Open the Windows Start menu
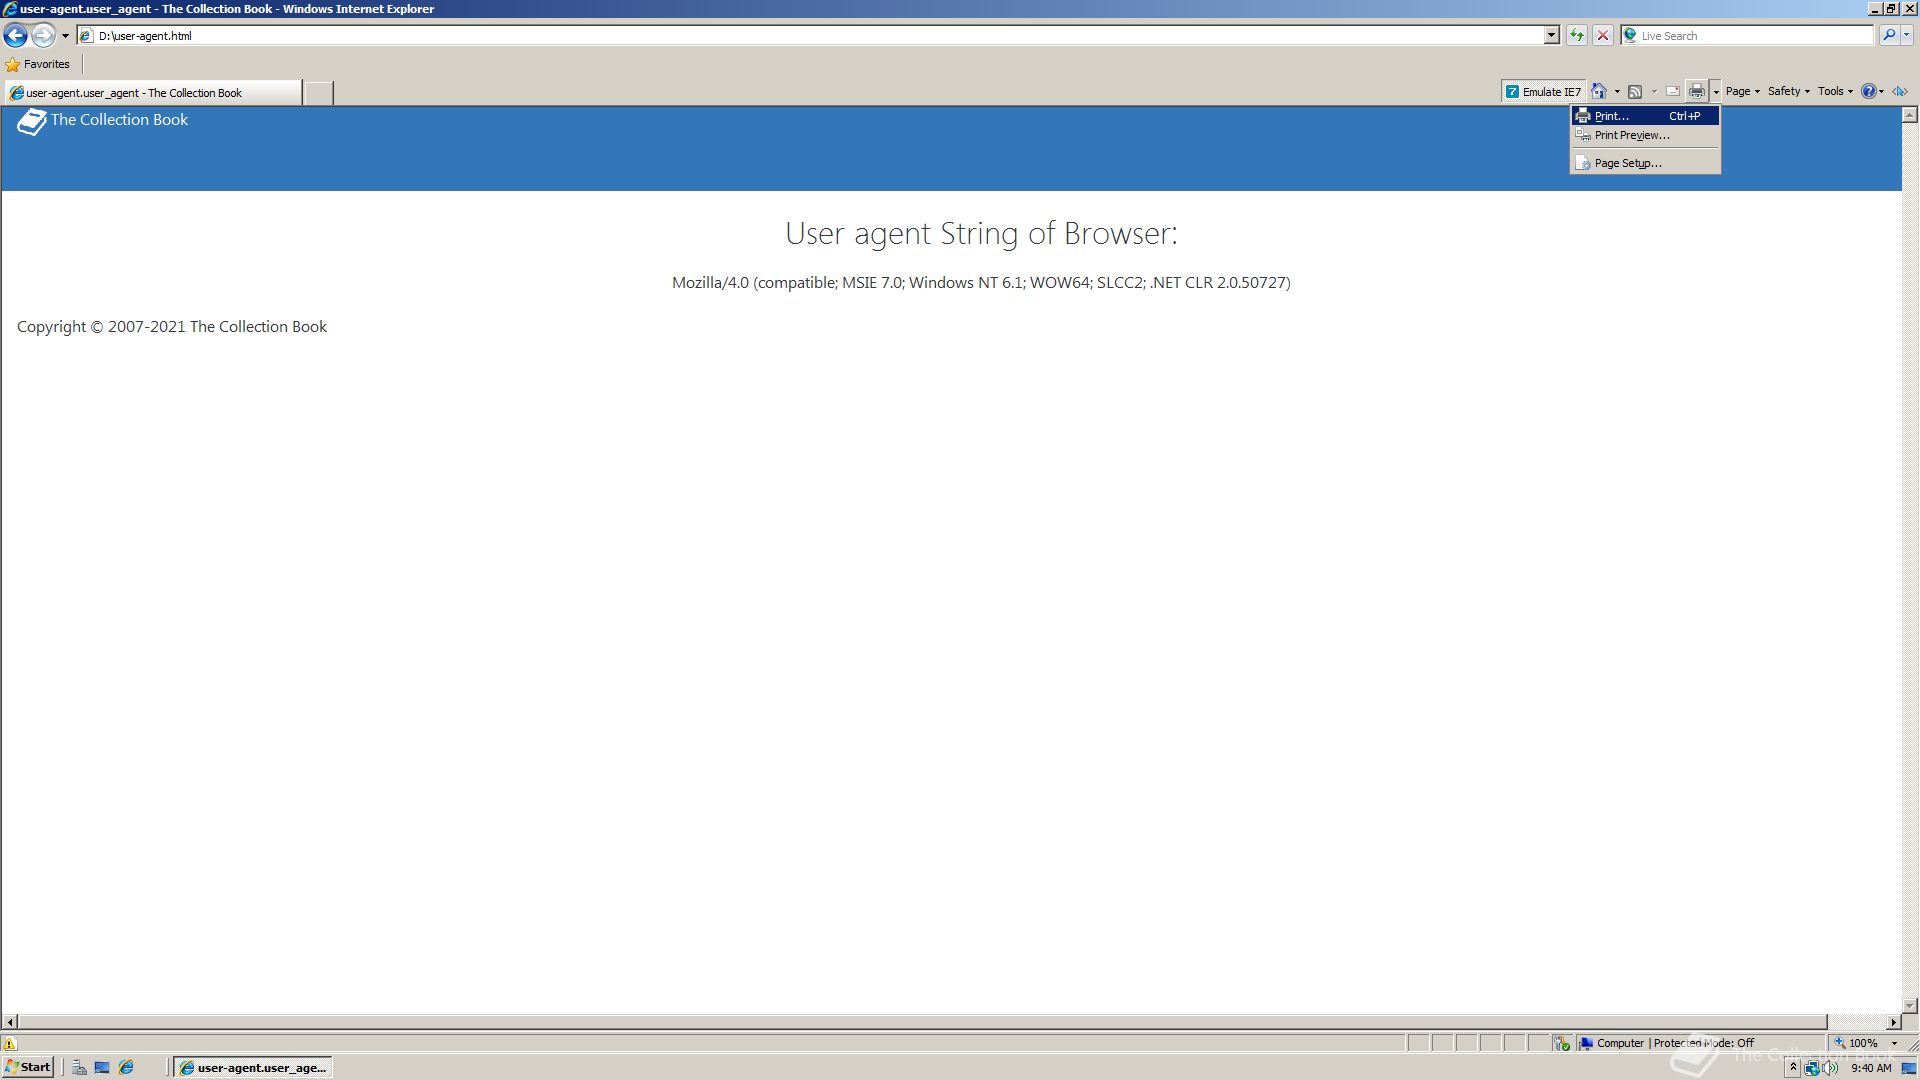Image resolution: width=1920 pixels, height=1080 pixels. 28,1067
